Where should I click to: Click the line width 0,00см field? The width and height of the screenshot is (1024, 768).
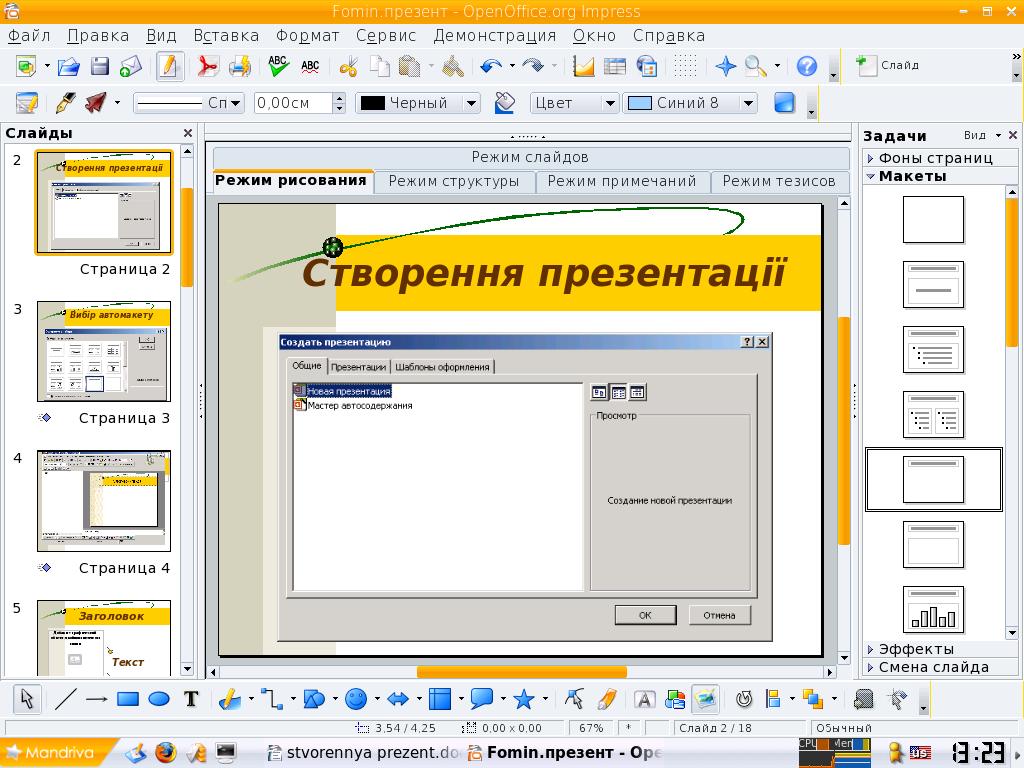293,103
